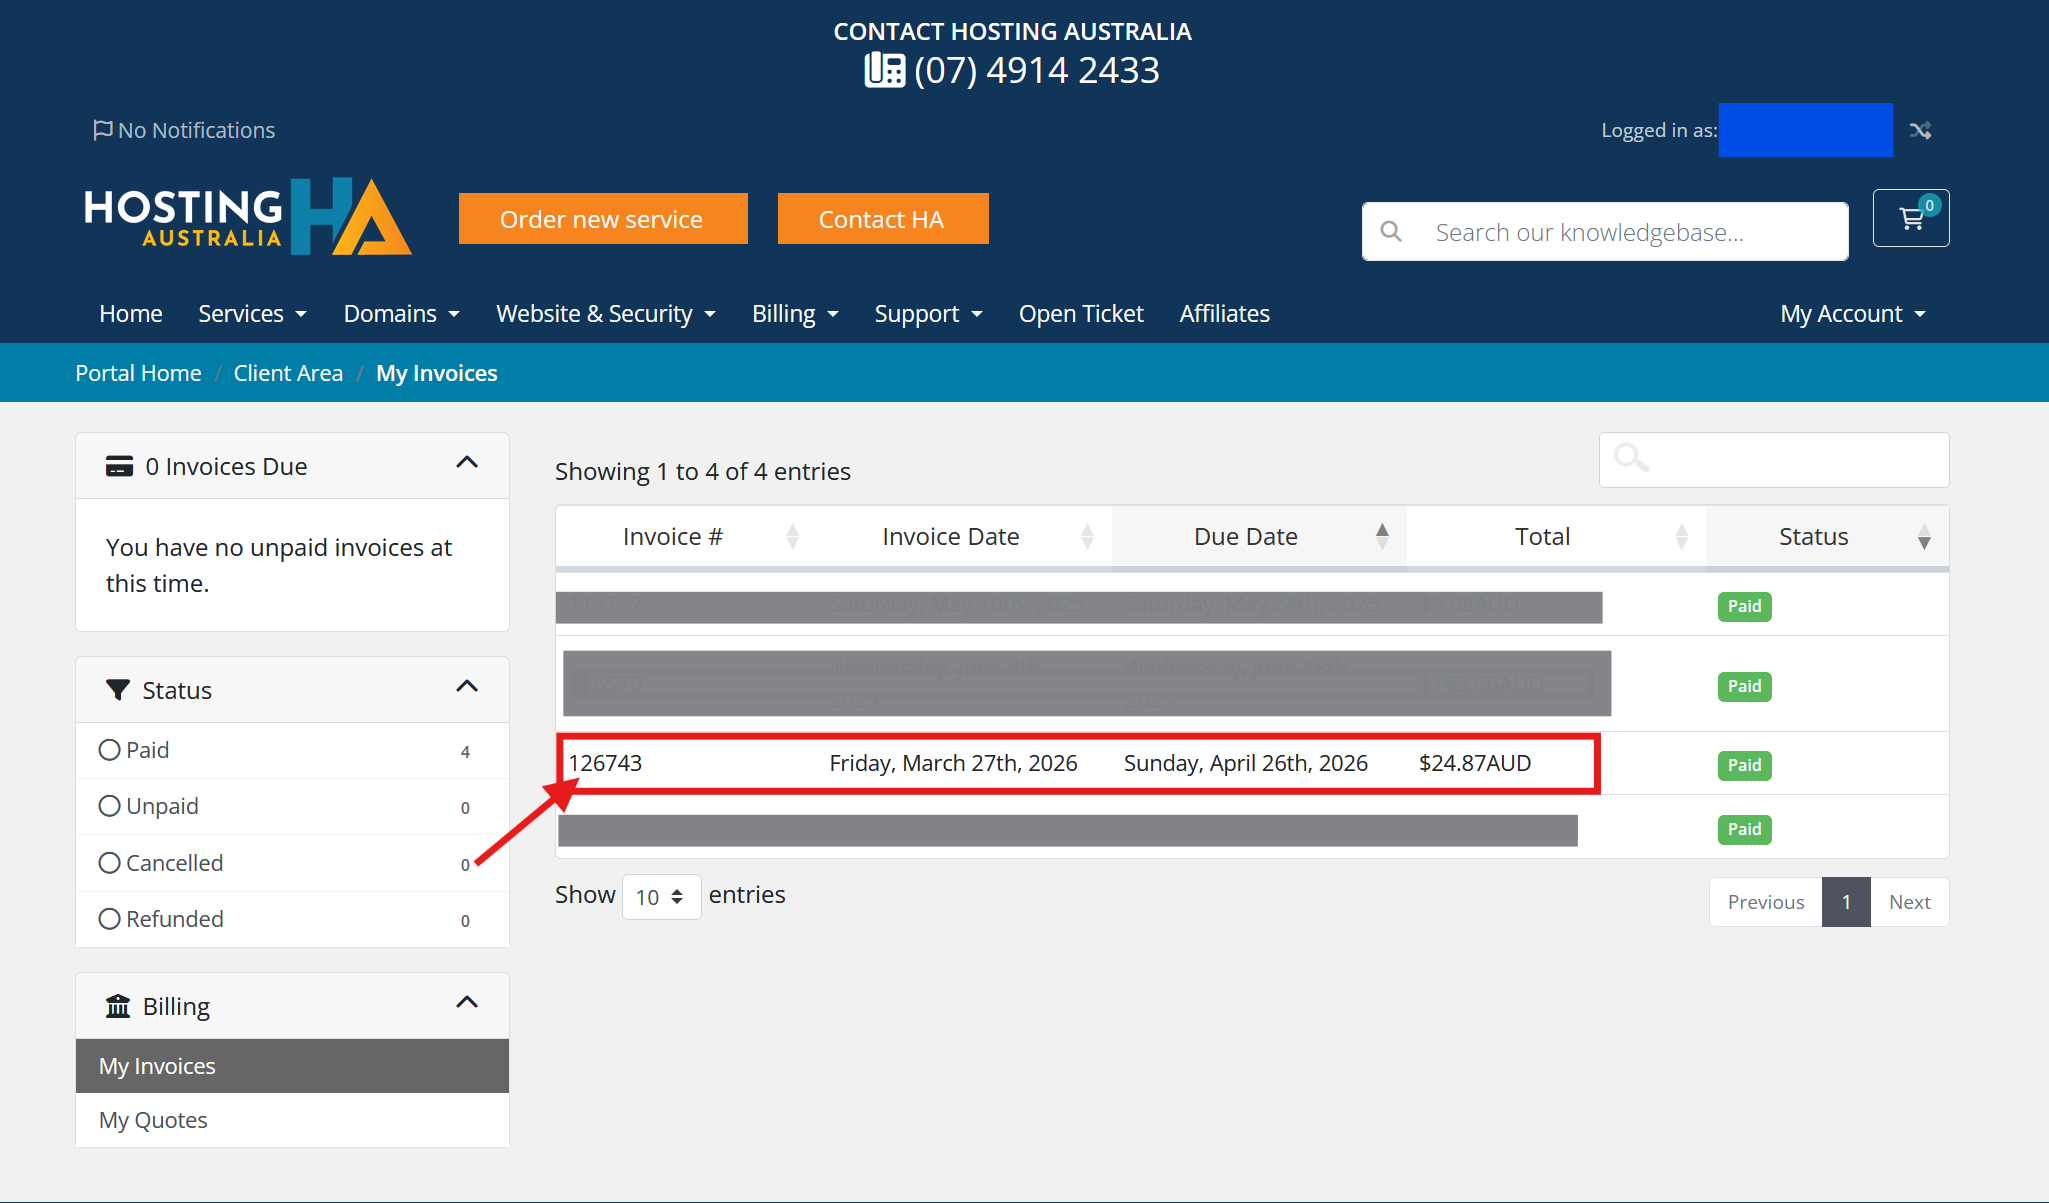Image resolution: width=2049 pixels, height=1203 pixels.
Task: Open the My Account dropdown
Action: point(1852,314)
